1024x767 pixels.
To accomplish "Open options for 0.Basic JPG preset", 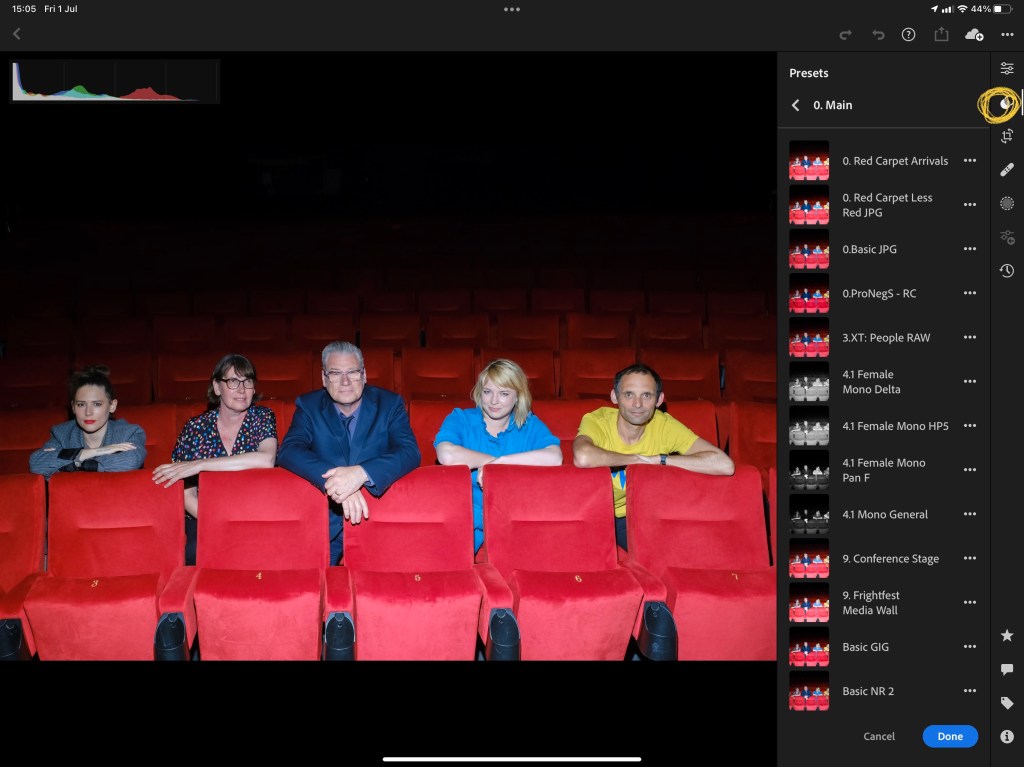I will pos(969,249).
